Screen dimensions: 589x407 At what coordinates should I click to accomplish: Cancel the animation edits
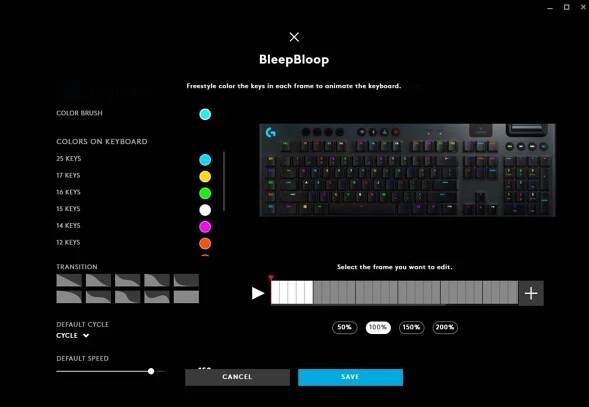[237, 377]
